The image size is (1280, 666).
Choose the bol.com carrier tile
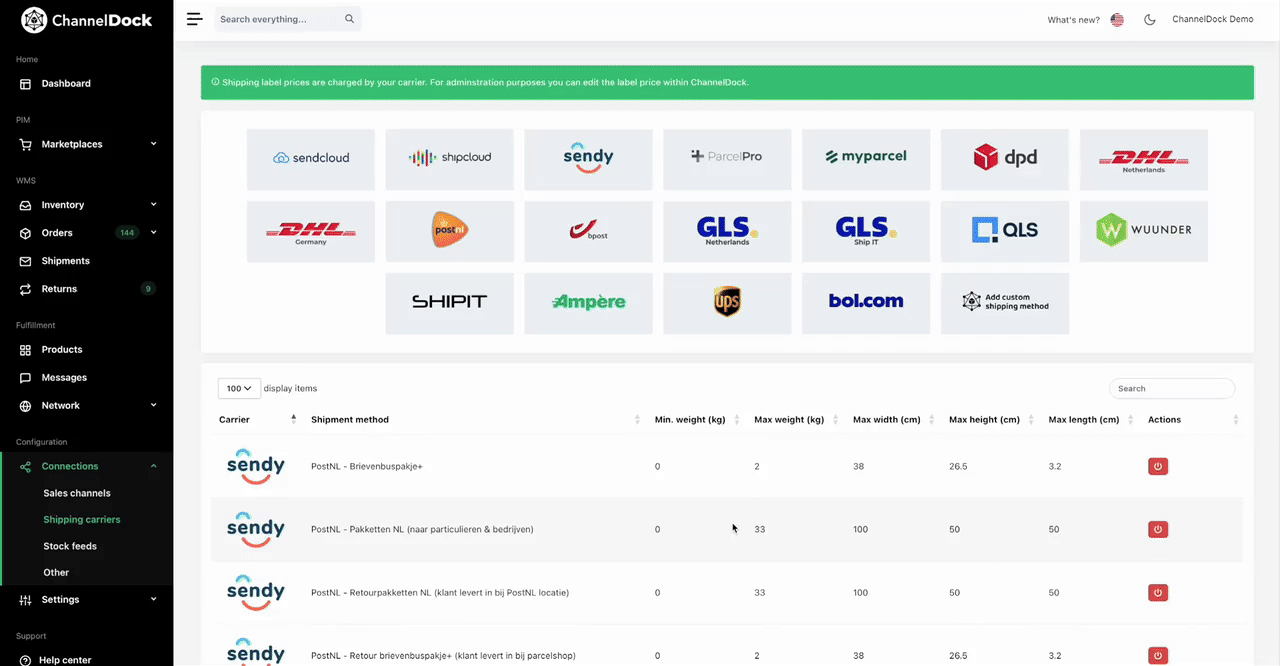click(x=866, y=303)
